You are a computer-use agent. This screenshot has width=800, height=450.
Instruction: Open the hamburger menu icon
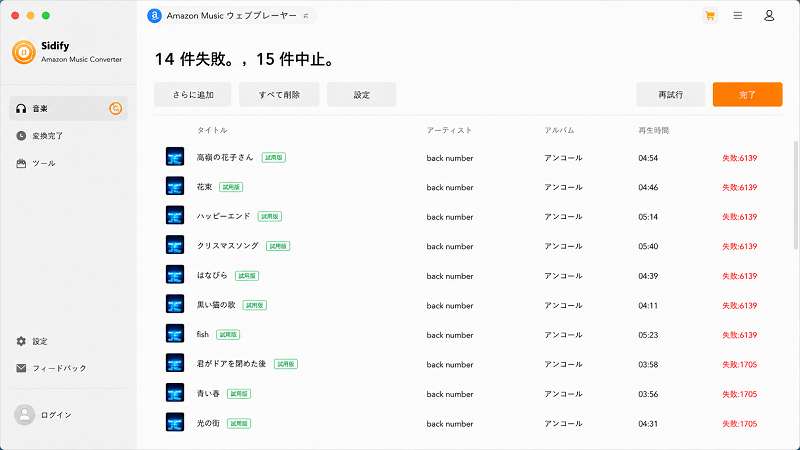point(738,16)
